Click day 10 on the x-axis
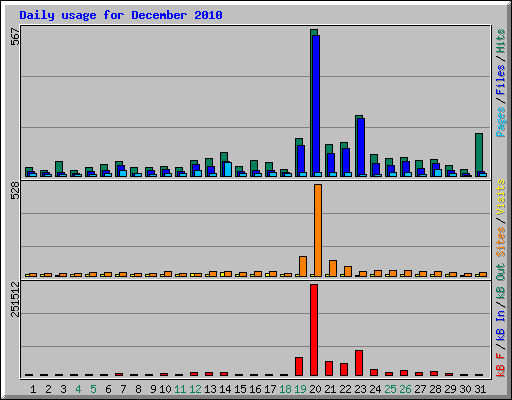The height and width of the screenshot is (400, 512). pyautogui.click(x=165, y=389)
